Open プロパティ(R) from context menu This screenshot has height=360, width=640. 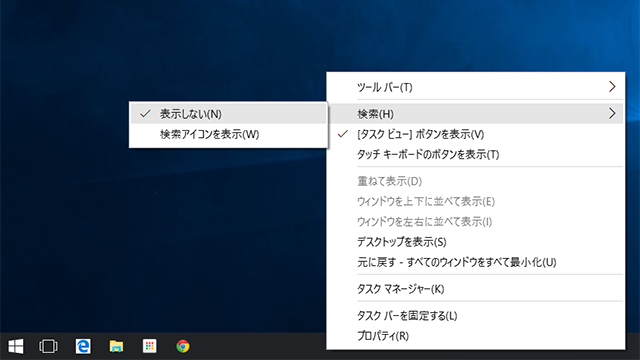476,336
